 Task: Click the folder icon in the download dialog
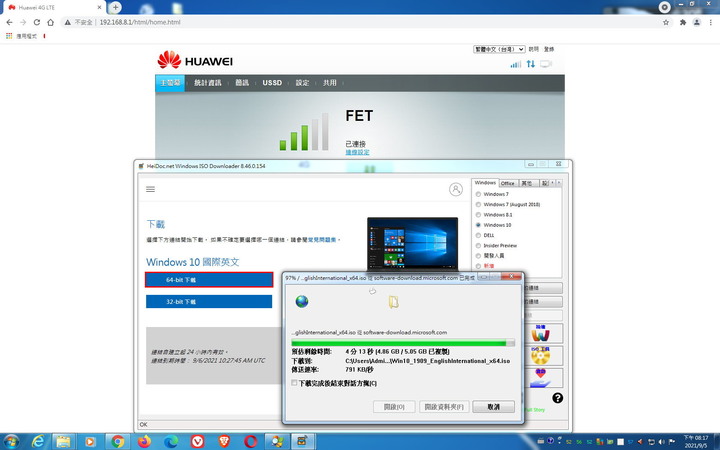(394, 302)
